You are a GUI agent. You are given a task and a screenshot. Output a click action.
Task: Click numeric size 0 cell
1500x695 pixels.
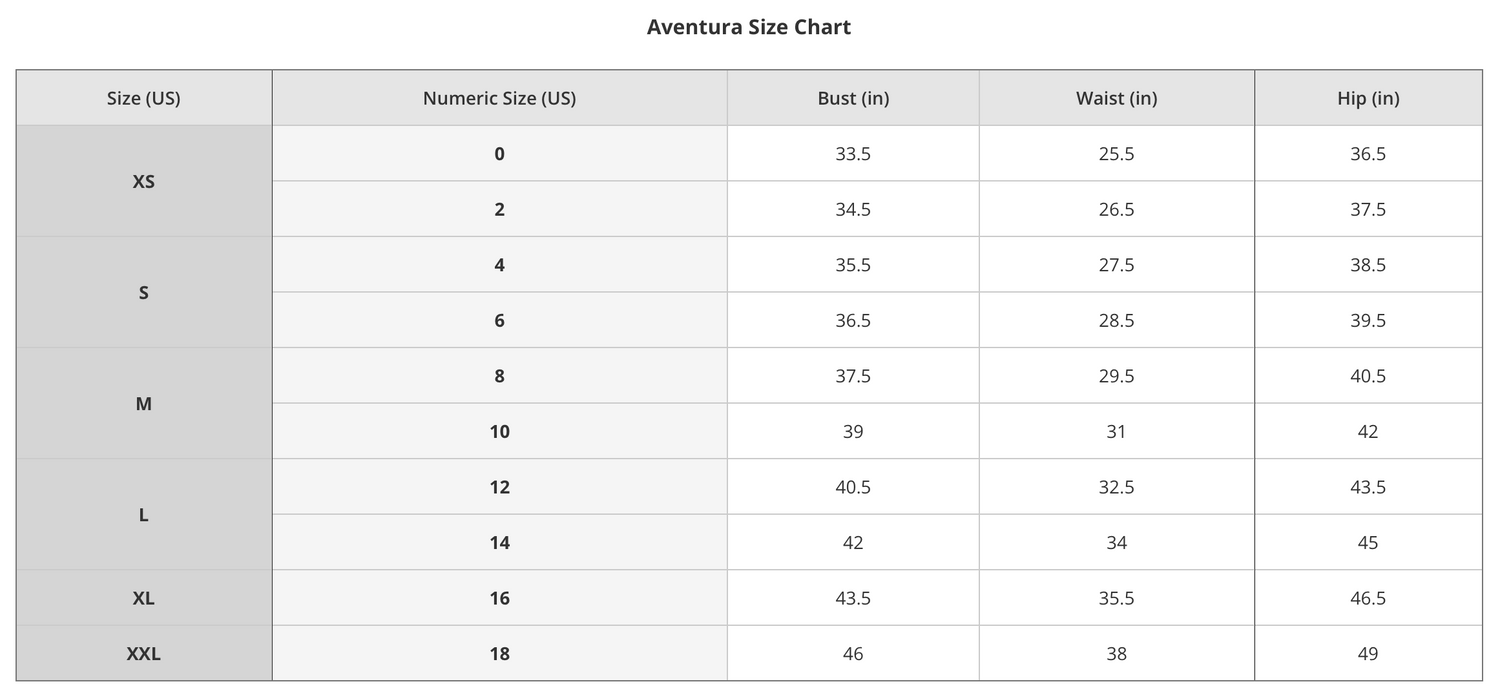point(499,153)
